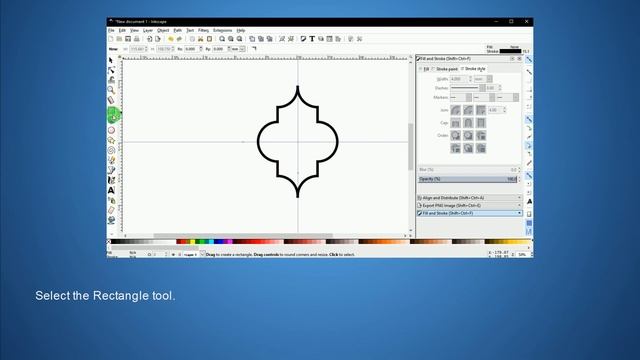Open the end Markers dropdown
640x360 pixels.
point(508,98)
